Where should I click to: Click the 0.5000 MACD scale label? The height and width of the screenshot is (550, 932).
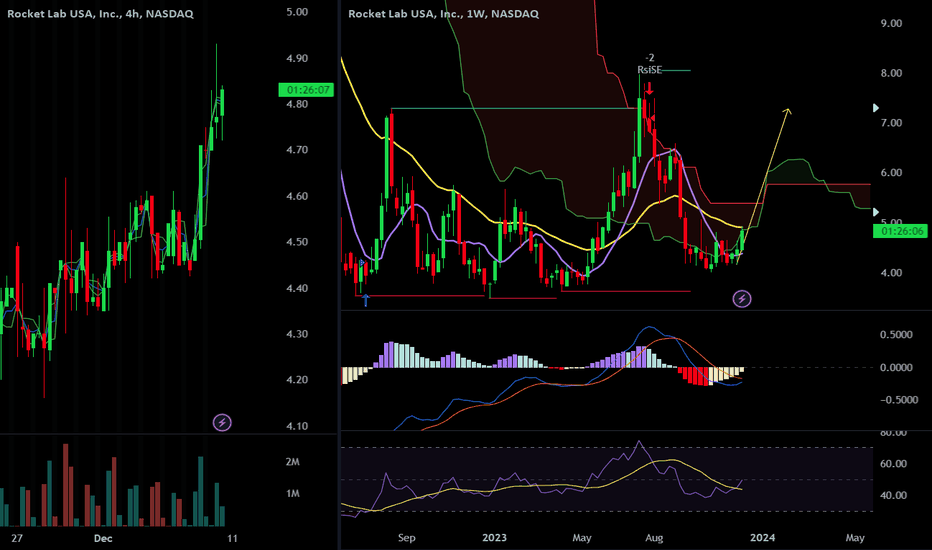point(896,335)
